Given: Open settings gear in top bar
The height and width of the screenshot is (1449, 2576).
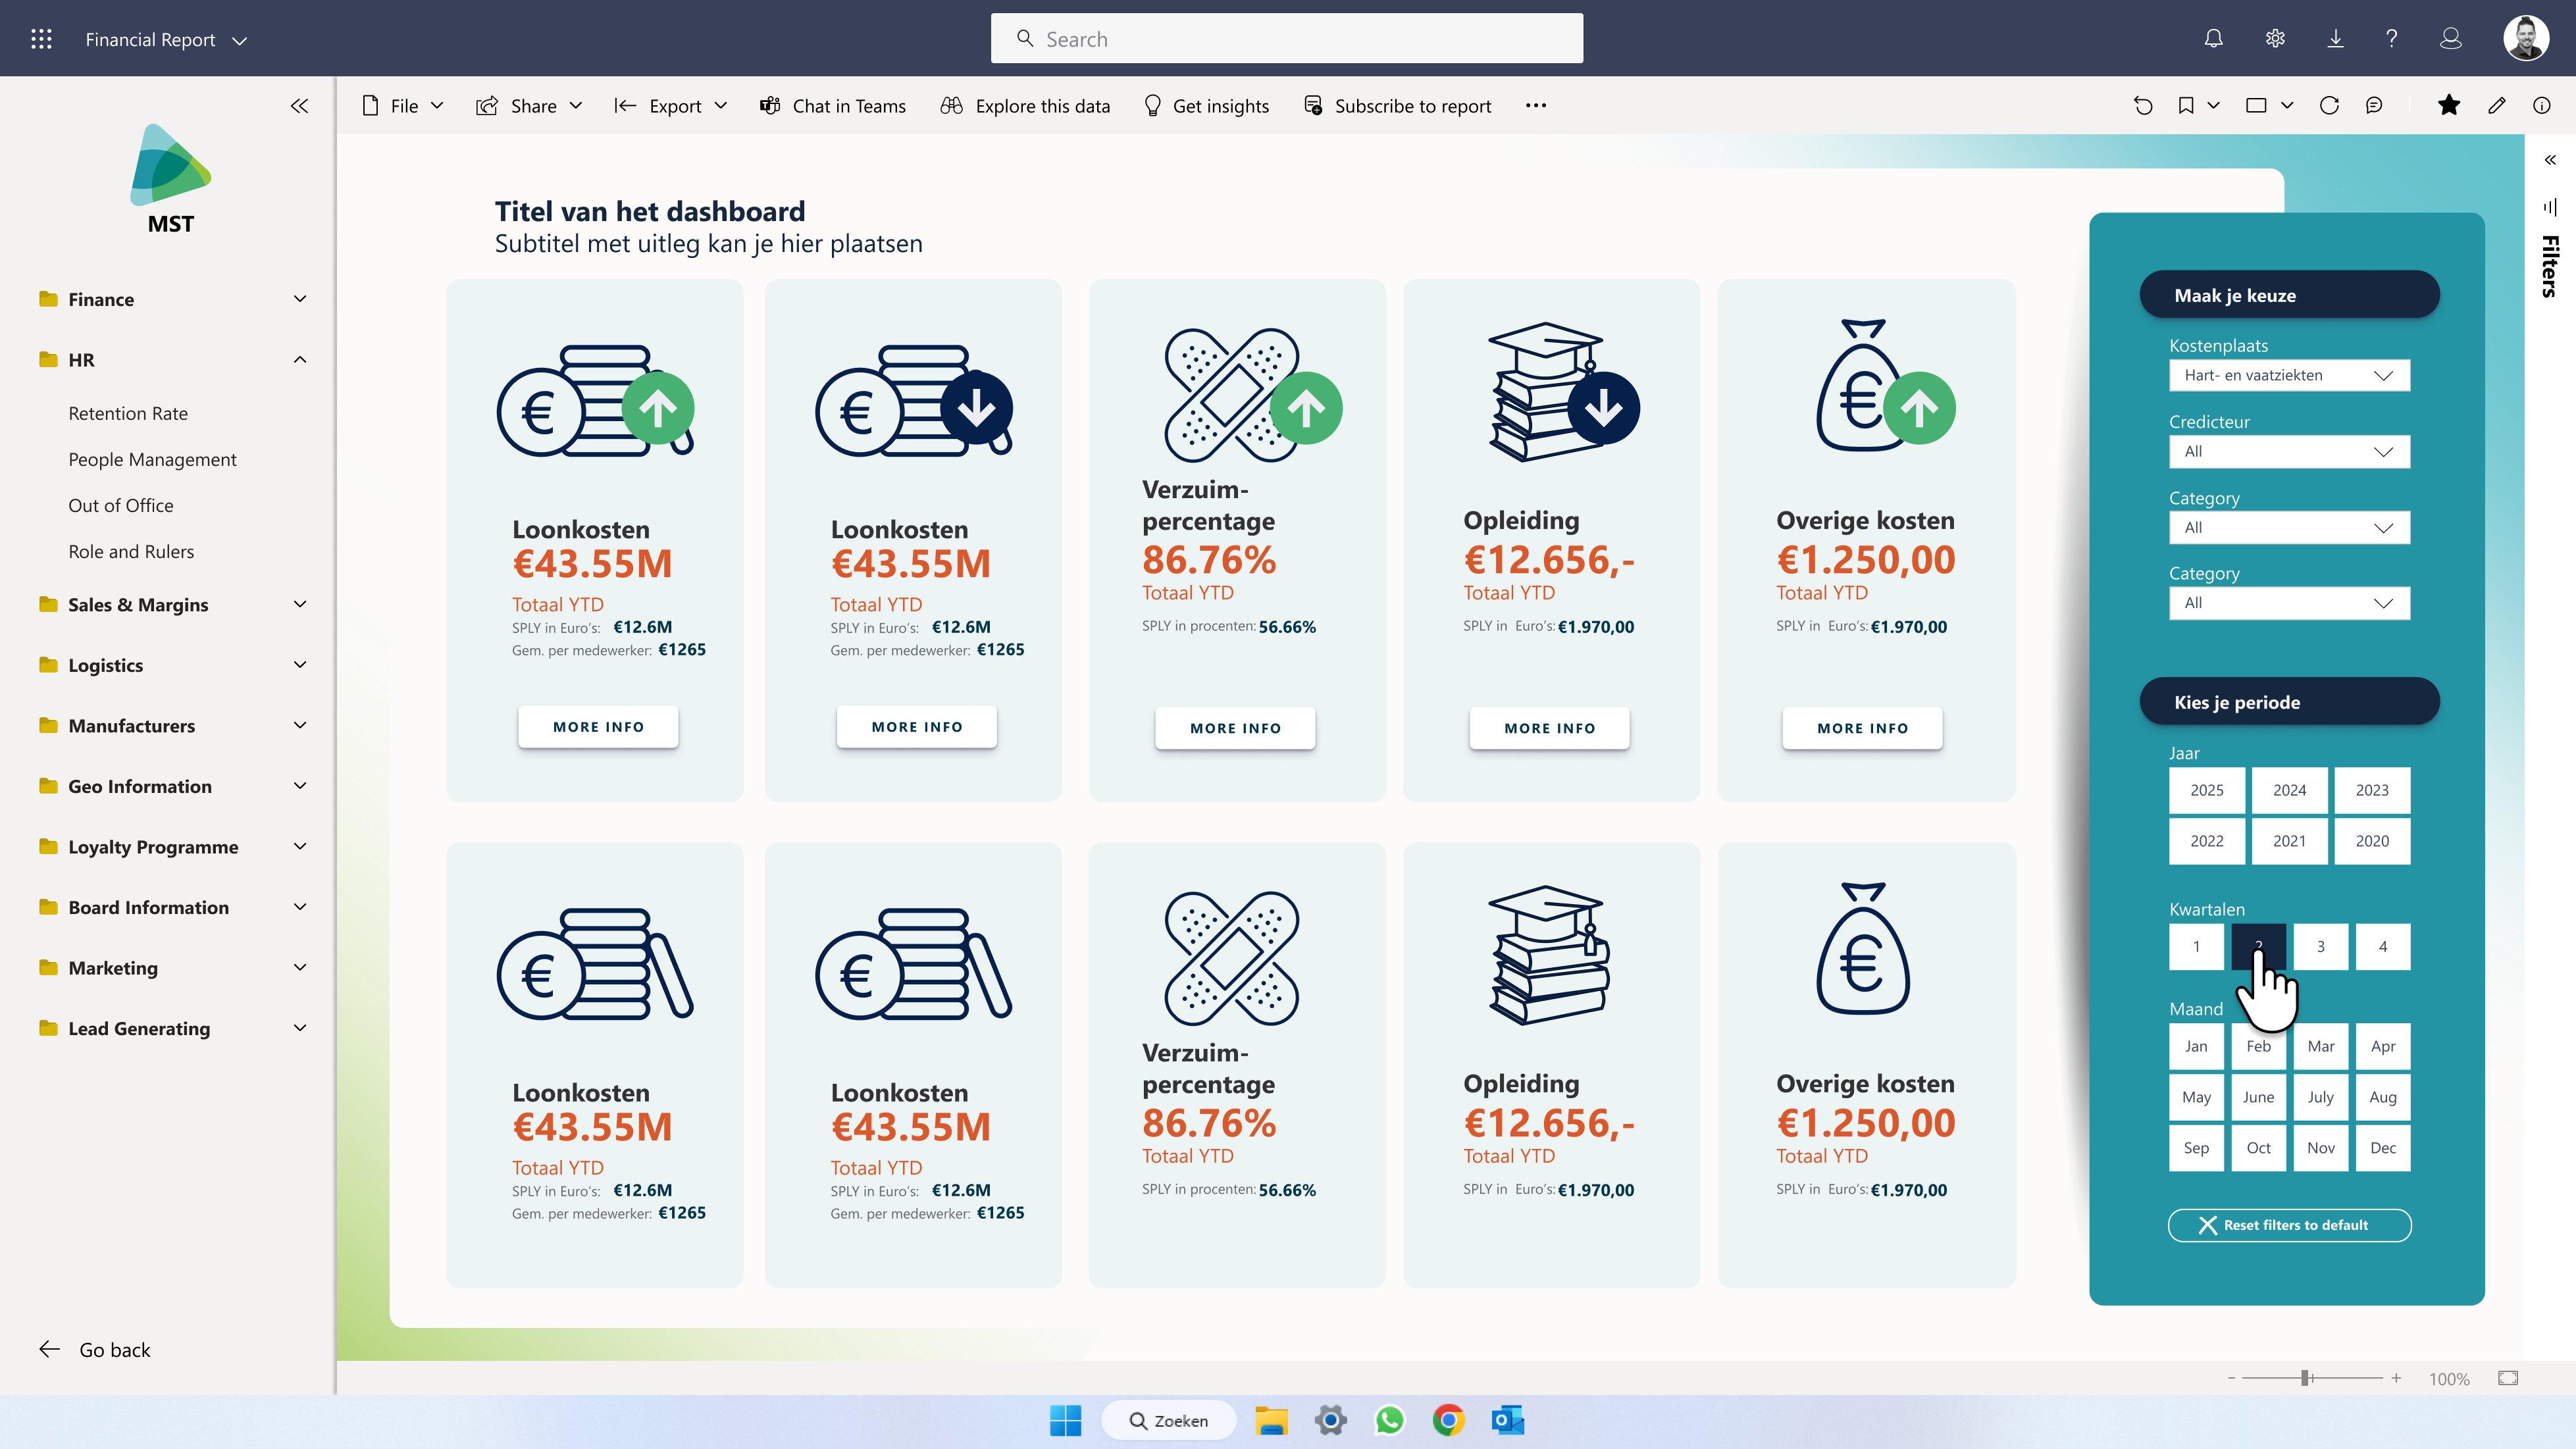Looking at the screenshot, I should tap(2275, 39).
